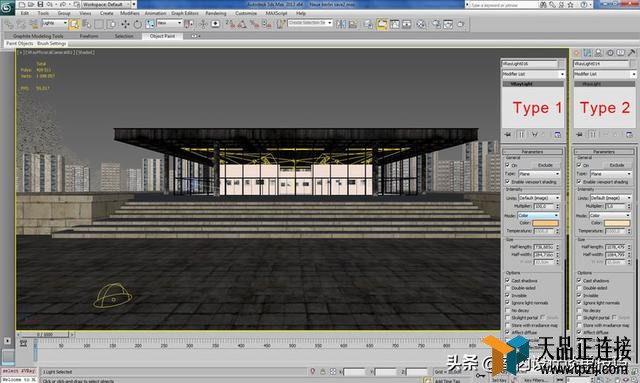Click the Exclude button in Type 1 panel
Viewport: 640px width, 383px height.
(545, 165)
